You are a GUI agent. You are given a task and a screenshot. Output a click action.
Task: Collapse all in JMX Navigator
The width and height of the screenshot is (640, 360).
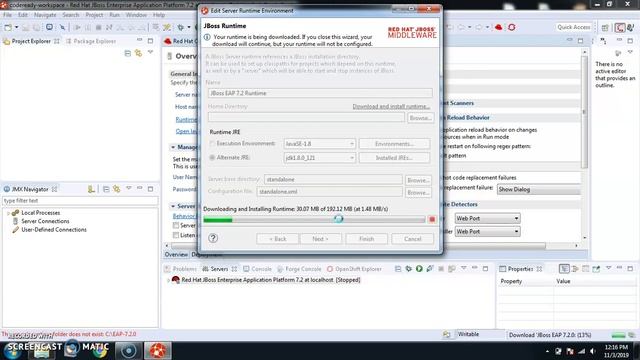pyautogui.click(x=106, y=189)
